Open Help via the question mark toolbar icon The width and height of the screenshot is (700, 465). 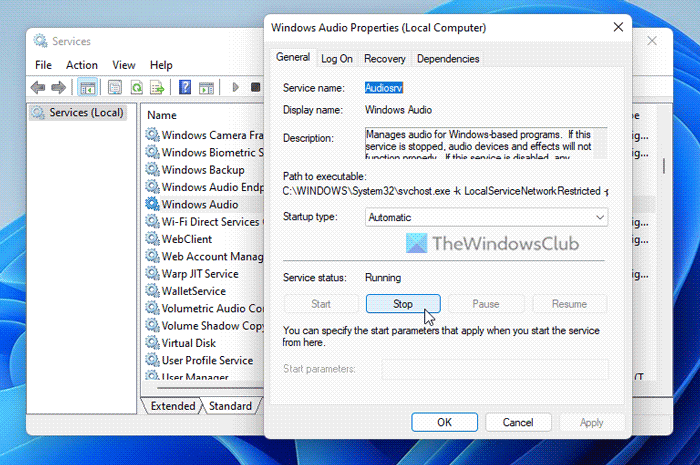point(185,87)
